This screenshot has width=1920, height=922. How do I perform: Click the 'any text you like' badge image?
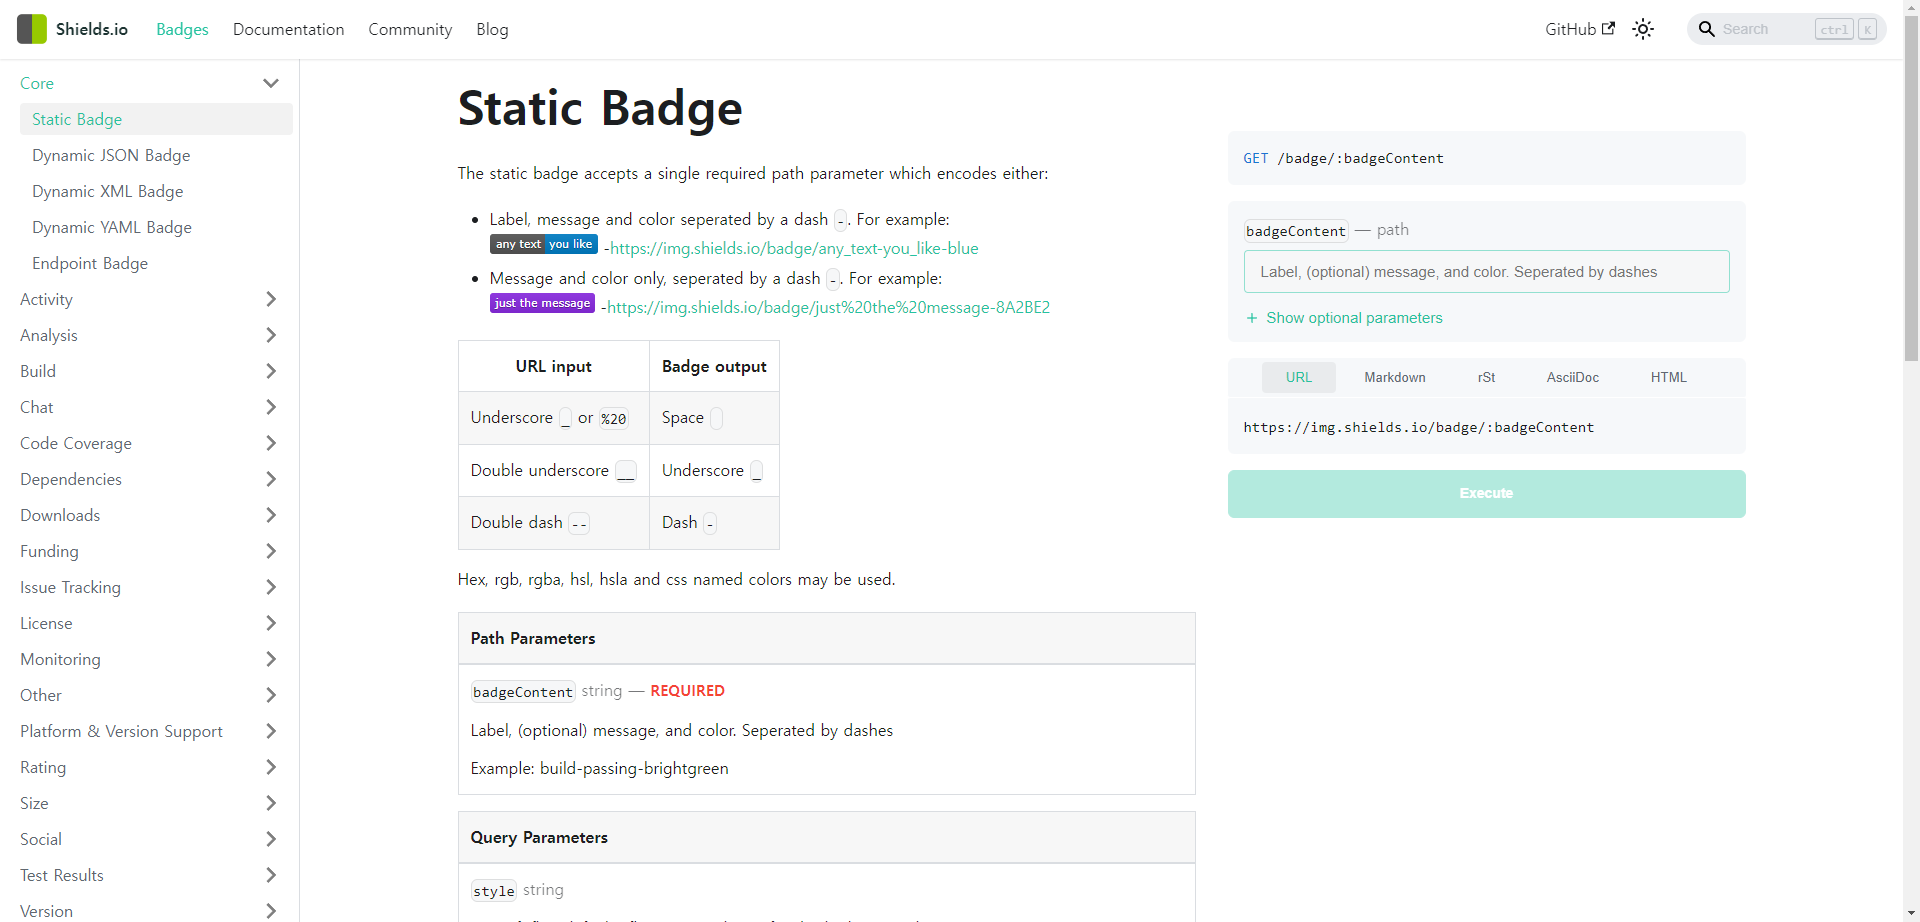point(544,244)
